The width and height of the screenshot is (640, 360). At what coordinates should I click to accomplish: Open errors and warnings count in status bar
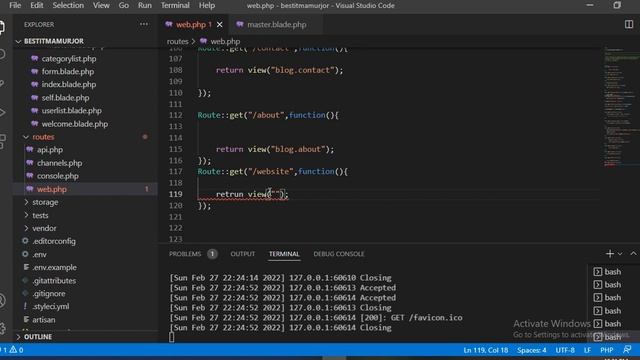pos(12,350)
